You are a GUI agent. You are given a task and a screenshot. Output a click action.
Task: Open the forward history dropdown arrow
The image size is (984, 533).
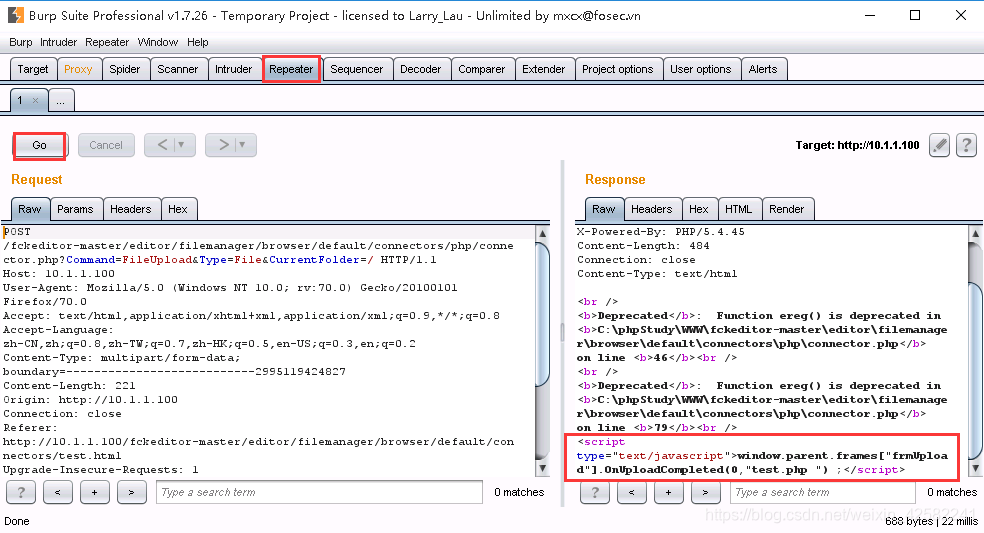coord(243,145)
